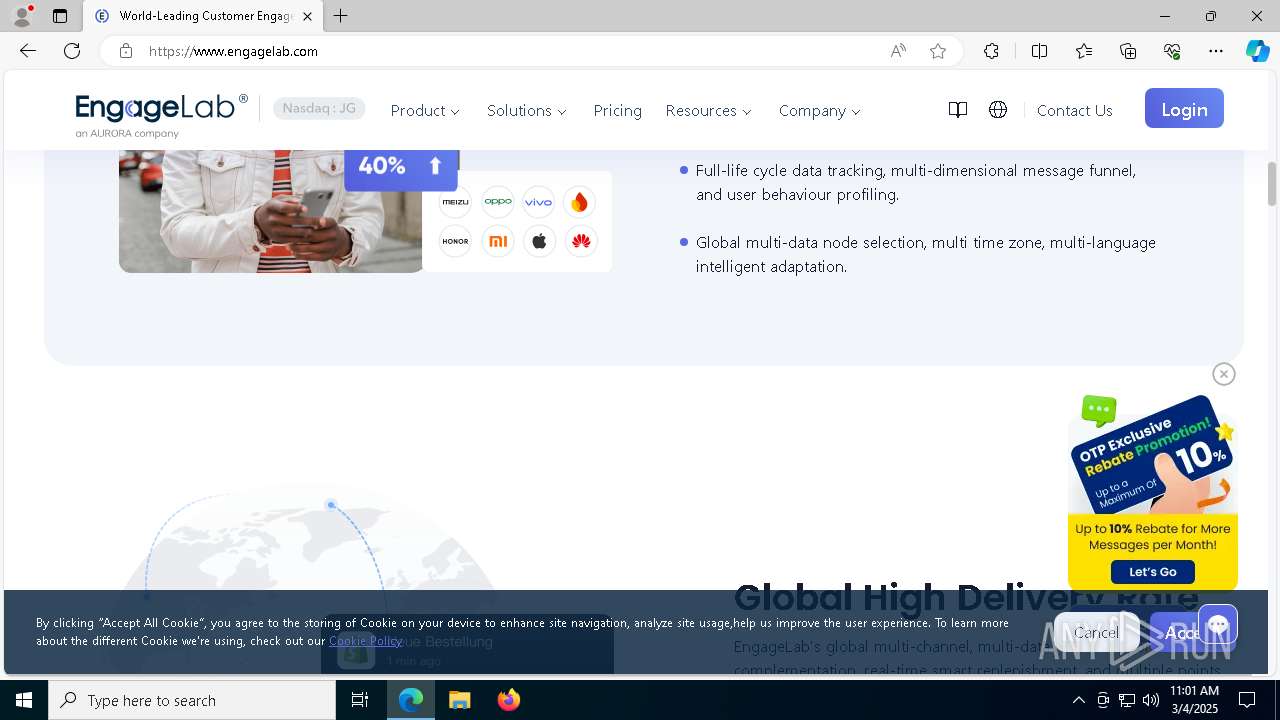Open a new browser tab

click(x=341, y=16)
